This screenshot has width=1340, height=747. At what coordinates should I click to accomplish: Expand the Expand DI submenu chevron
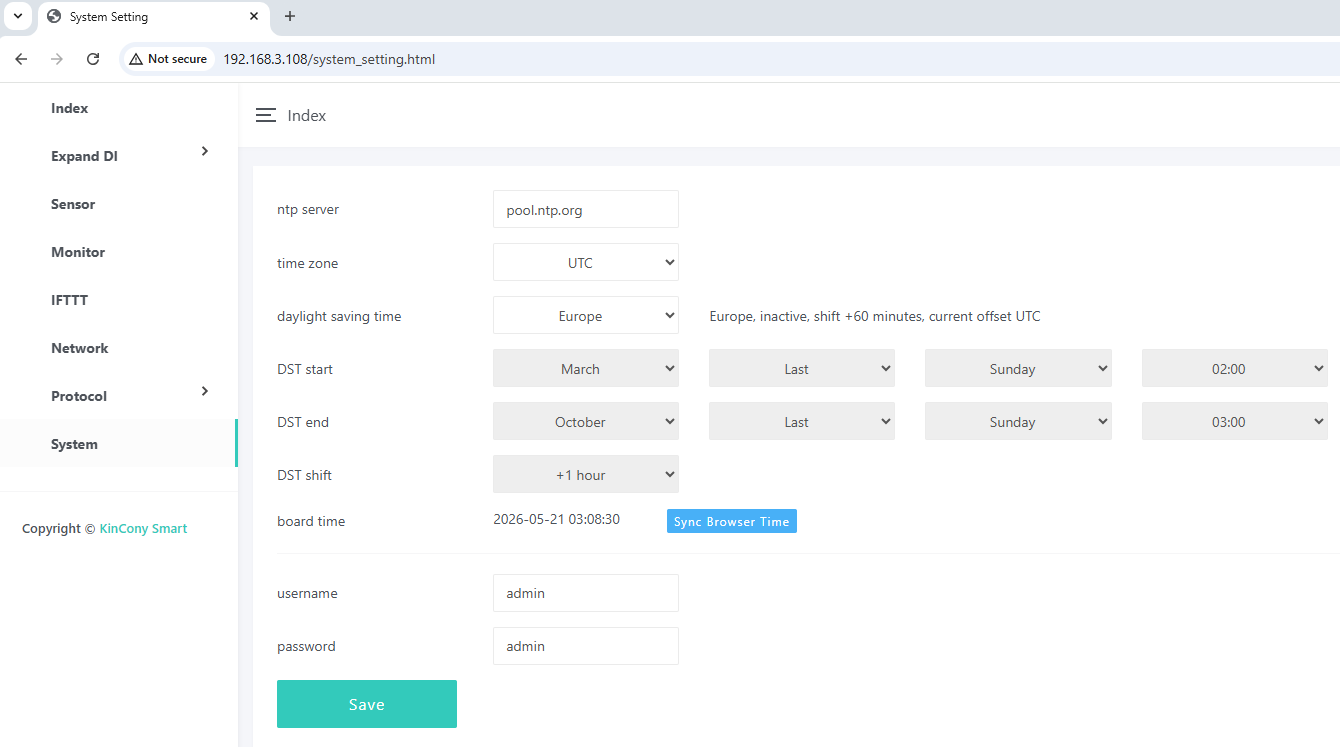204,151
